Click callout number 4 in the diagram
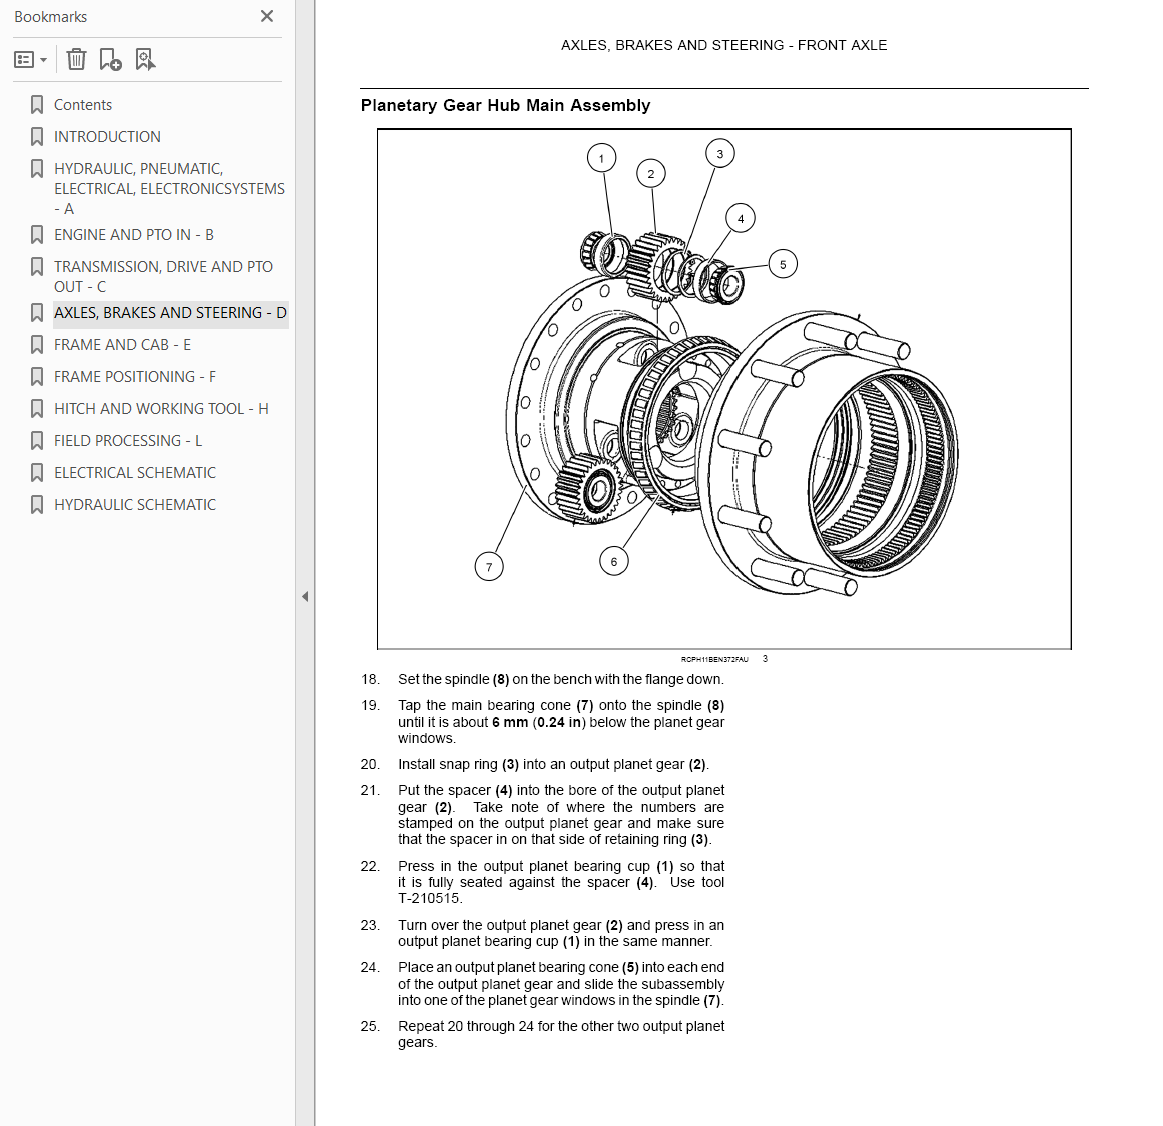Screen dimensions: 1163x1126 pos(740,219)
